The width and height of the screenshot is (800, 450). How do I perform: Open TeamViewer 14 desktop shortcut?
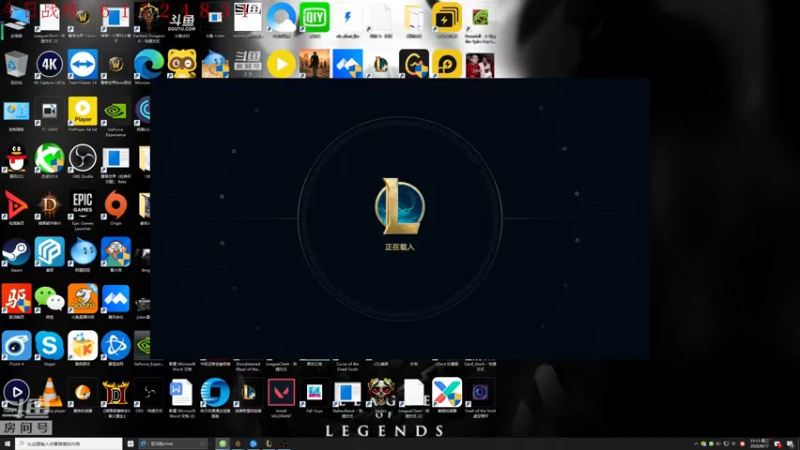coord(83,66)
